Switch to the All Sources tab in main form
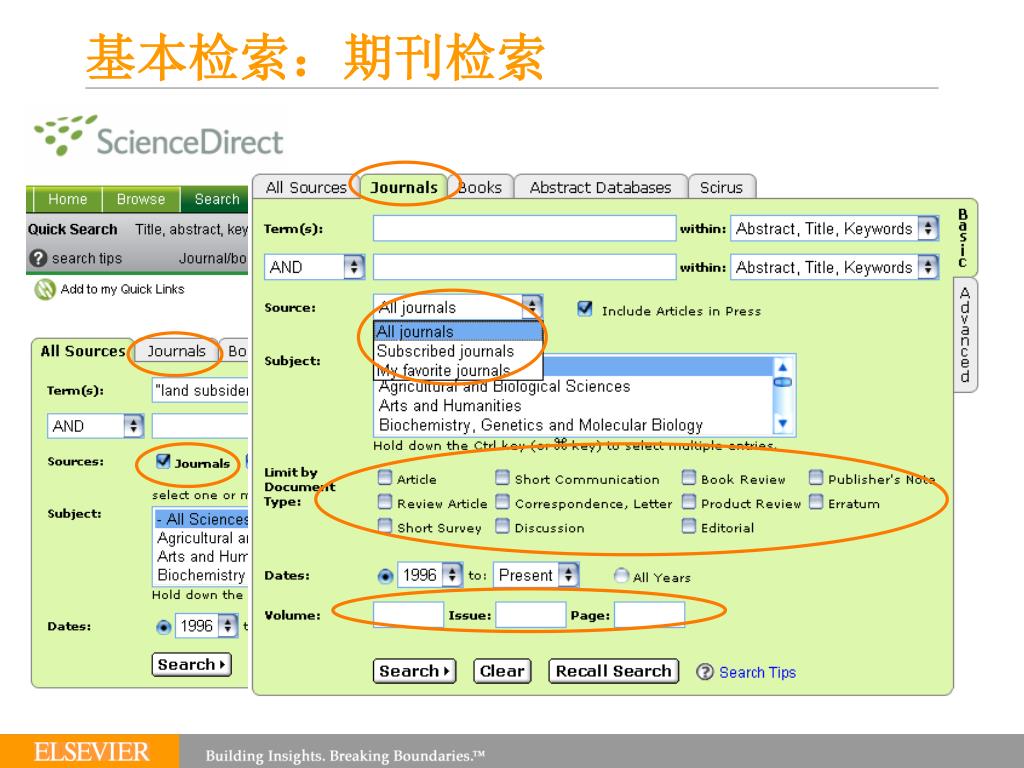Viewport: 1024px width, 768px height. (306, 187)
